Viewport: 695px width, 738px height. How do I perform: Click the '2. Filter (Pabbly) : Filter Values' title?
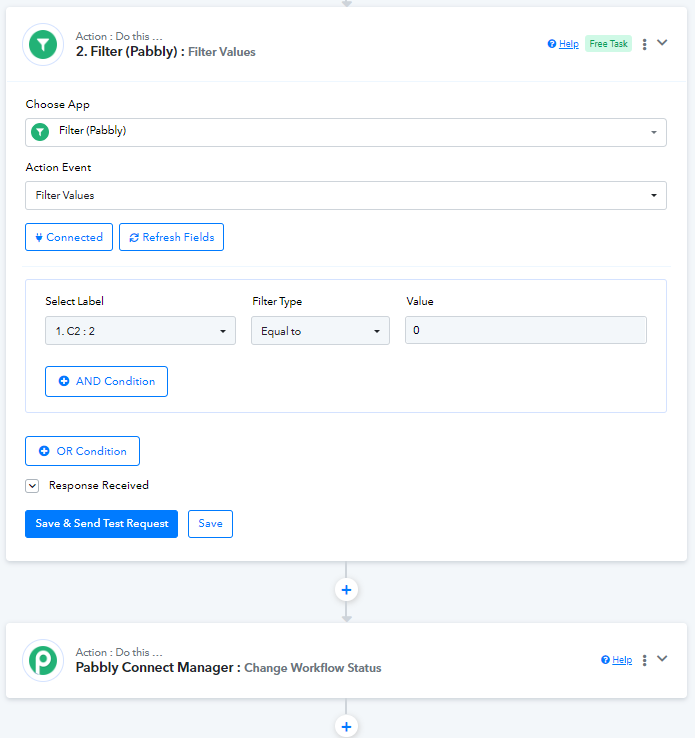click(x=166, y=51)
